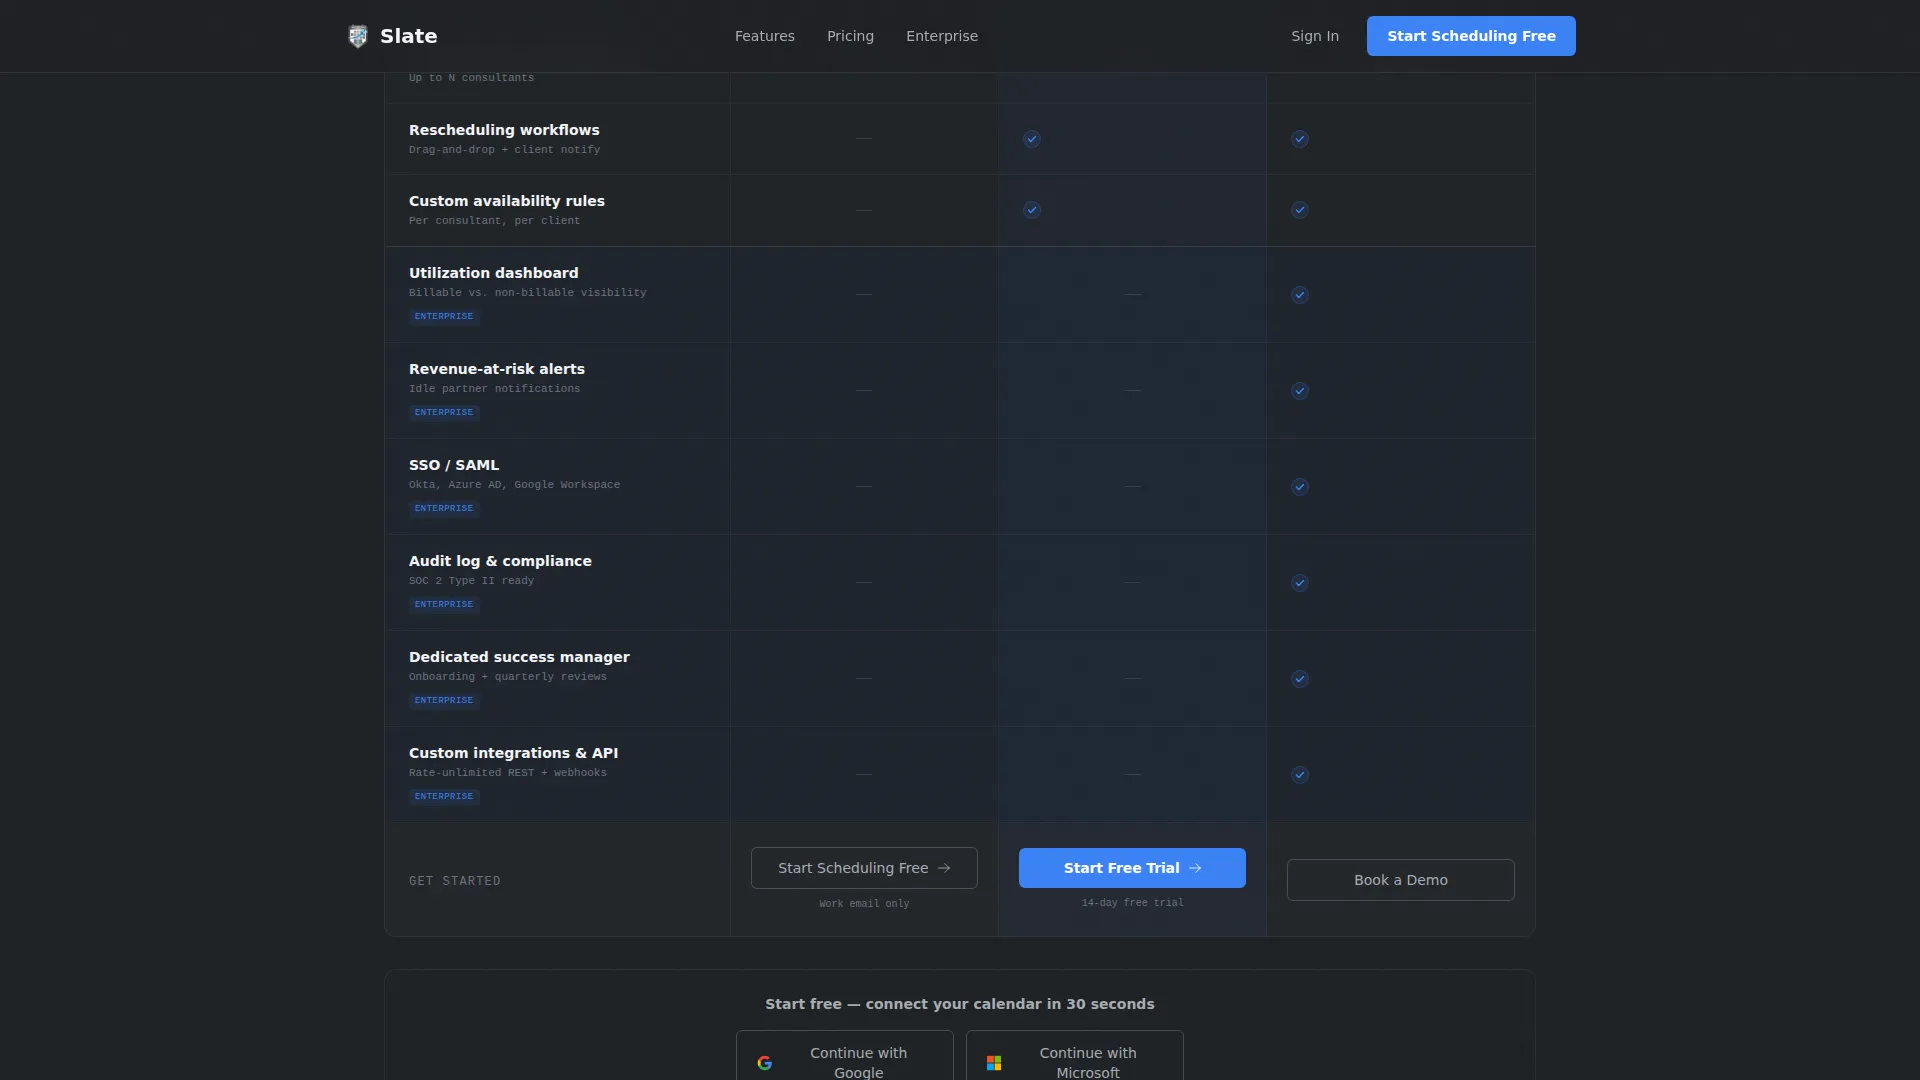
Task: Click Rescheduling workflows checkmark in middle plan column
Action: [x=1031, y=139]
